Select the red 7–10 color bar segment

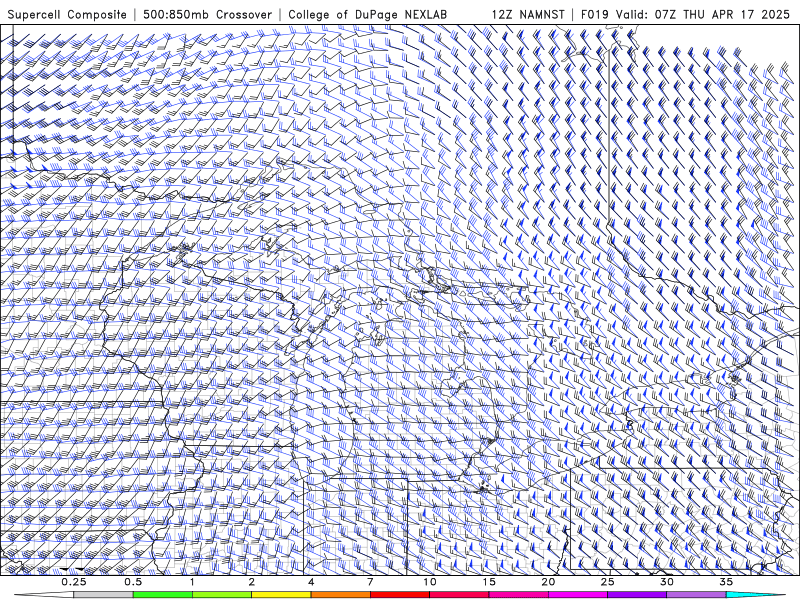(400, 595)
